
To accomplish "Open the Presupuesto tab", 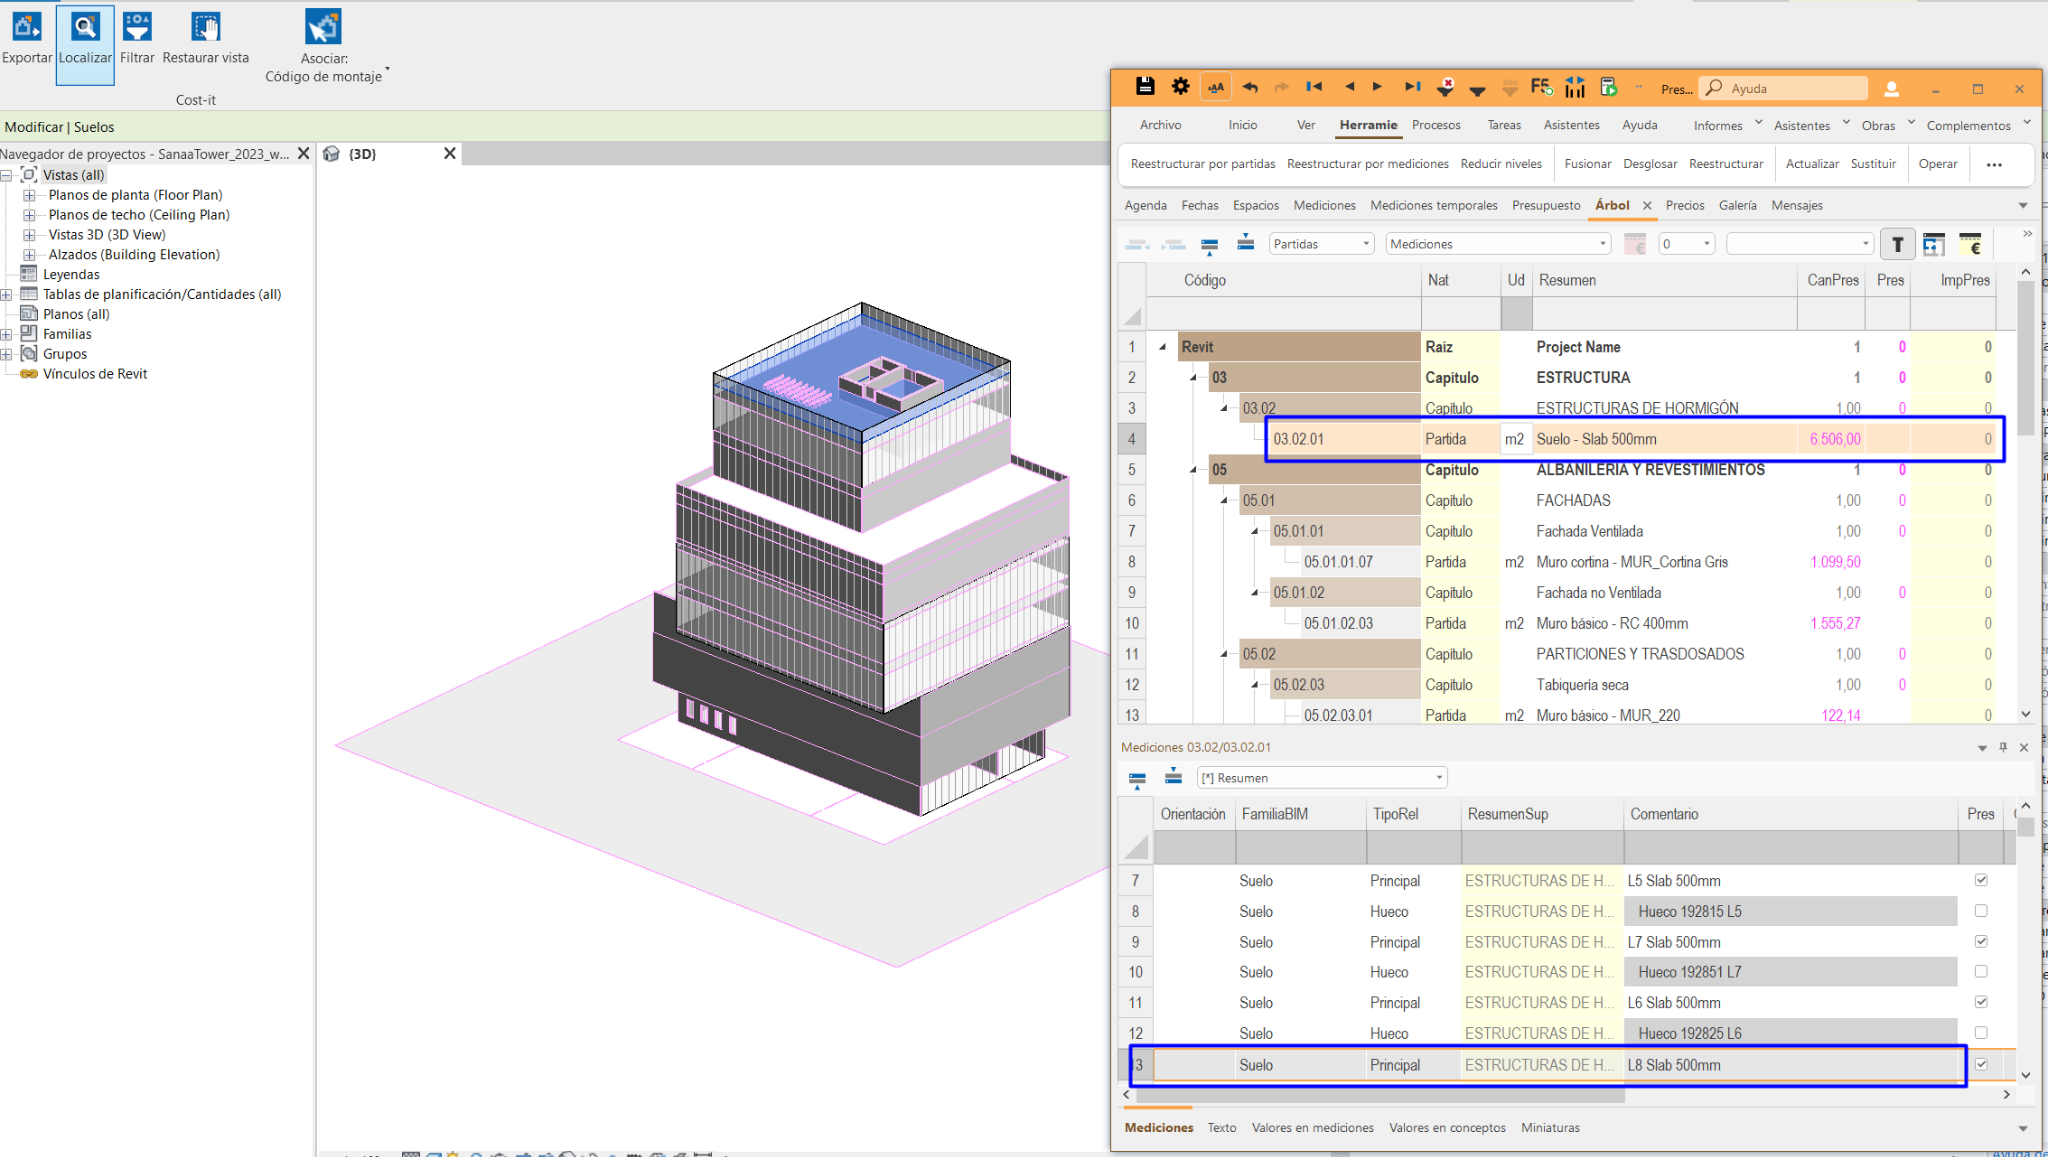I will coord(1546,205).
